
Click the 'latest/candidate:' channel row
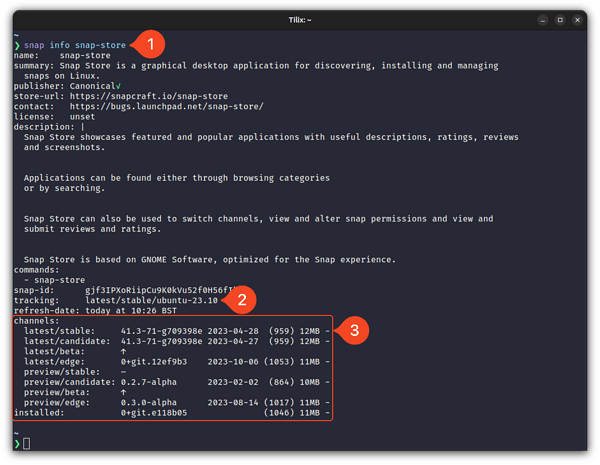pyautogui.click(x=177, y=341)
